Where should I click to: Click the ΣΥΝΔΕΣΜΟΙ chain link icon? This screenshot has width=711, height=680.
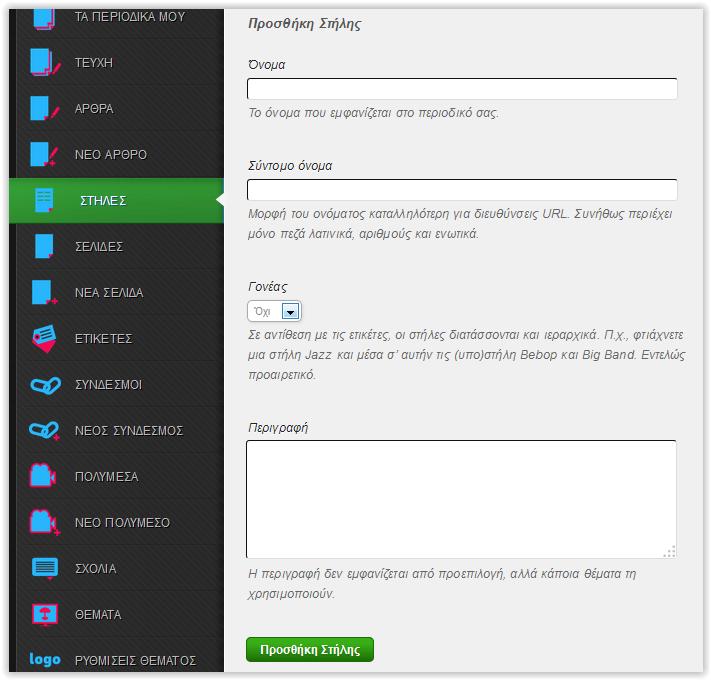(45, 385)
